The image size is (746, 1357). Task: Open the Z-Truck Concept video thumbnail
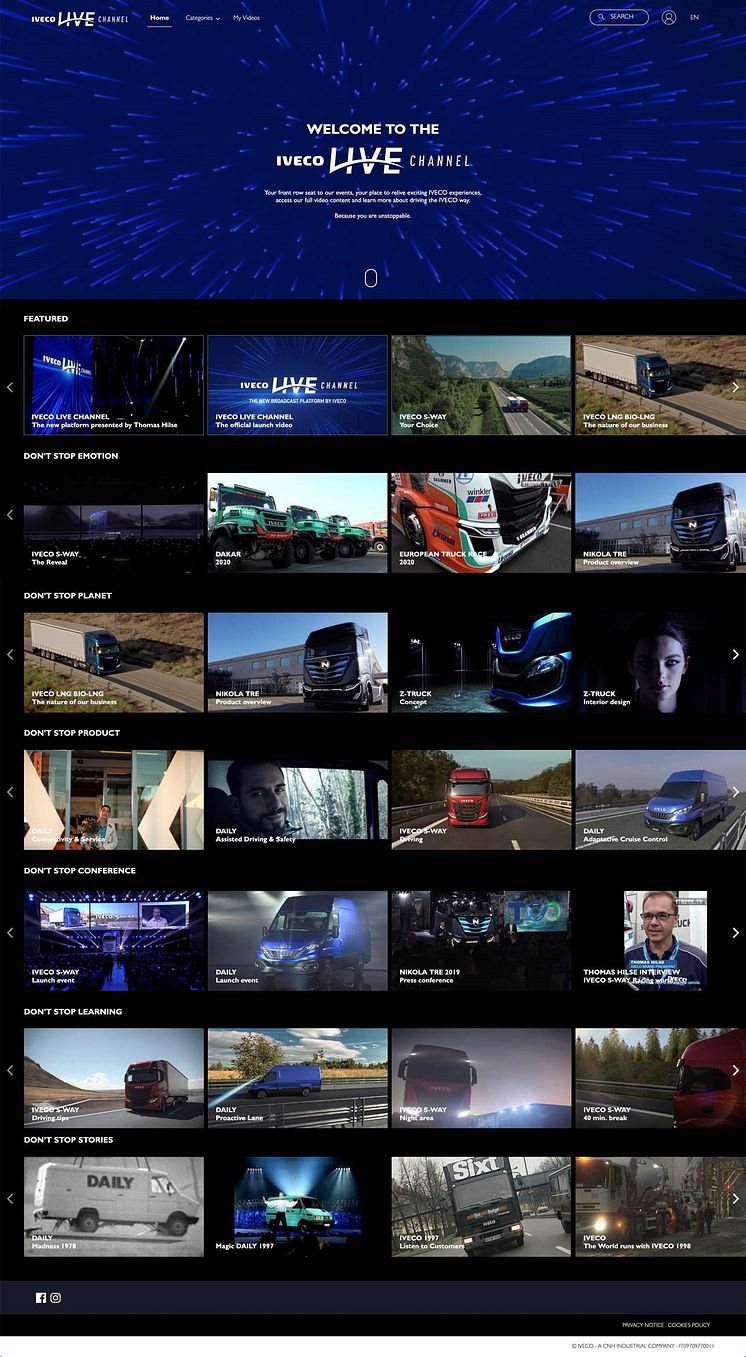point(481,662)
